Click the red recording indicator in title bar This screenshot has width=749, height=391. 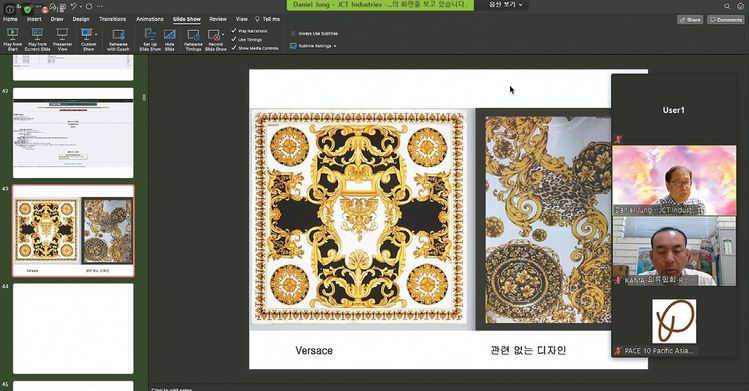(44, 10)
